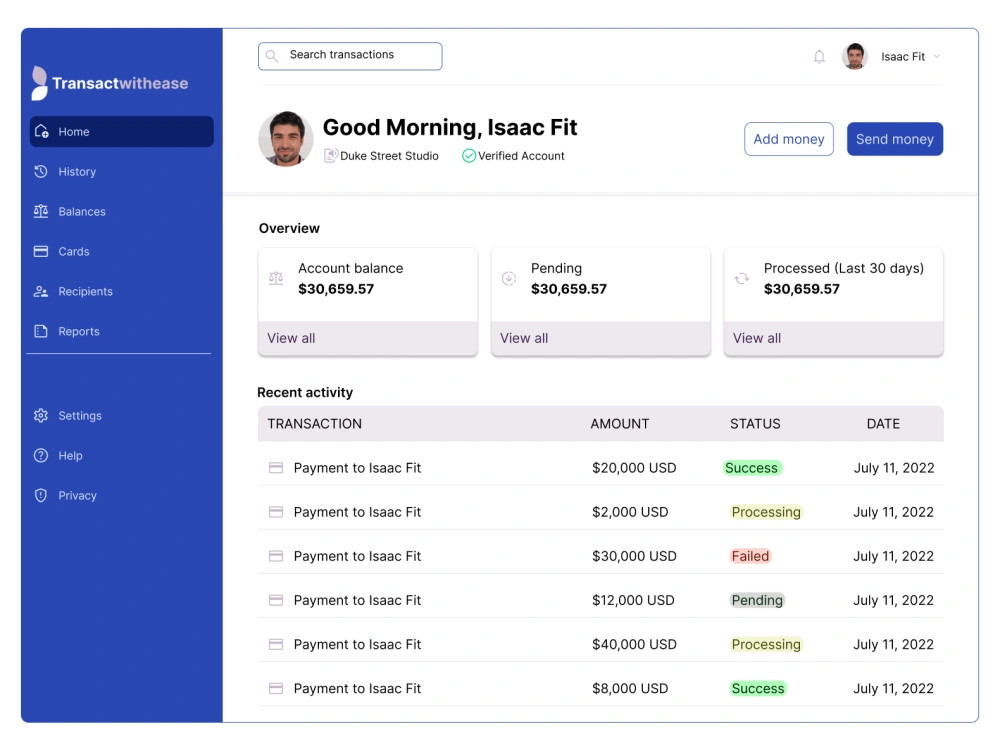Click the TRANSACTION column header
Screen dimensions: 1000x750
[x=314, y=424]
